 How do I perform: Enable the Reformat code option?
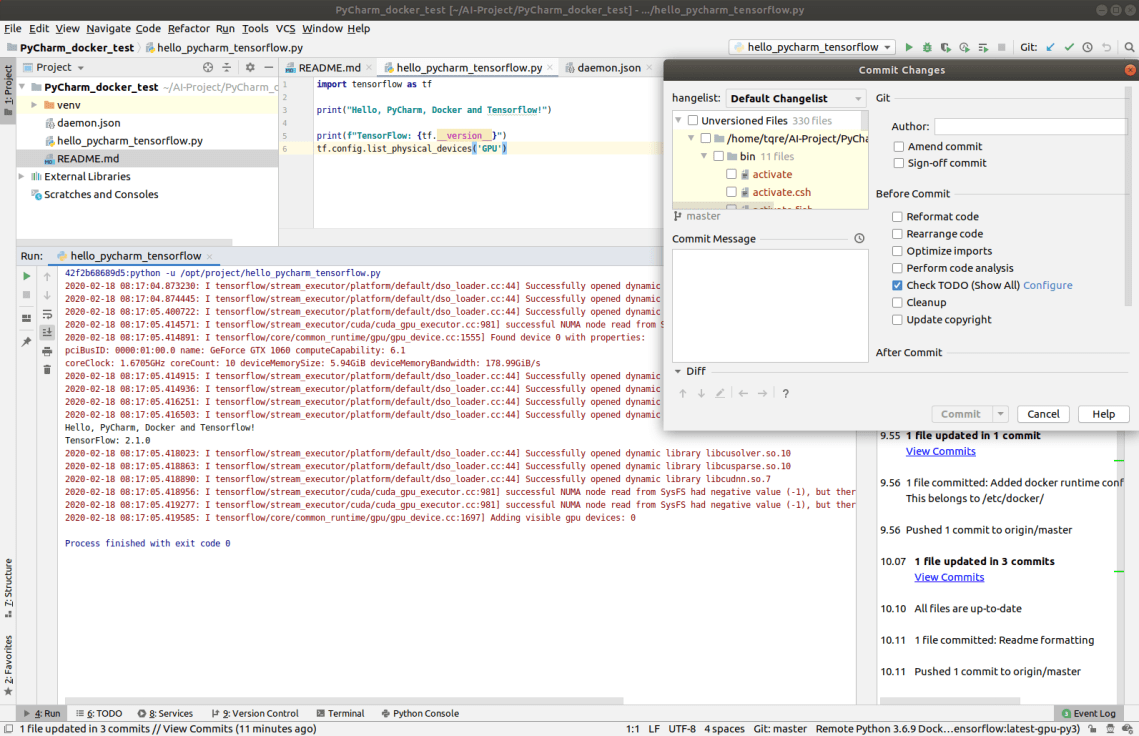[897, 216]
